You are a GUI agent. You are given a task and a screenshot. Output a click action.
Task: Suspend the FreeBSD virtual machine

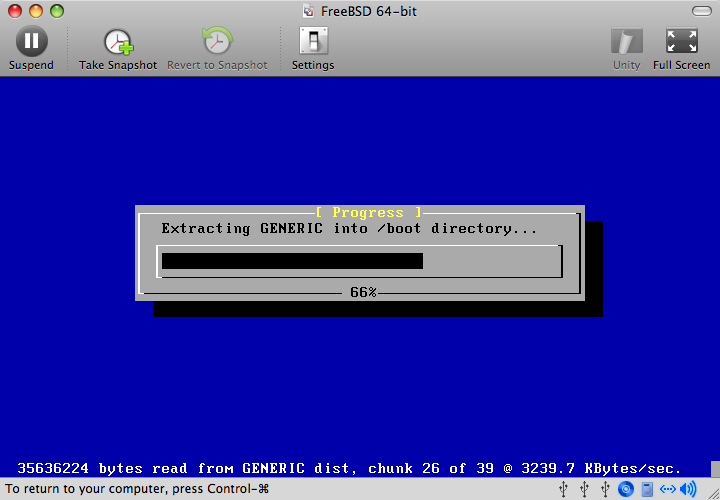click(31, 42)
